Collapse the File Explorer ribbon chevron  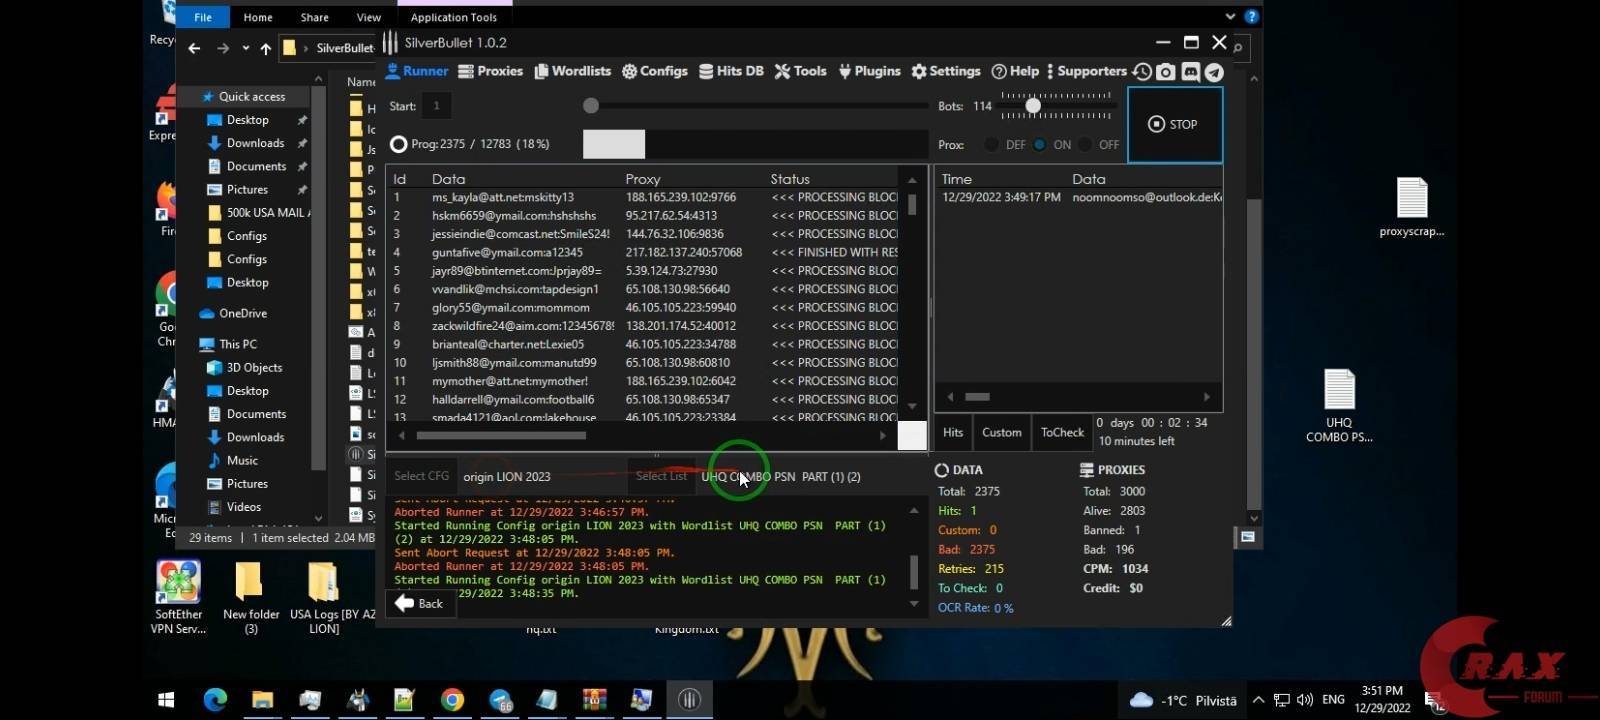(1231, 17)
